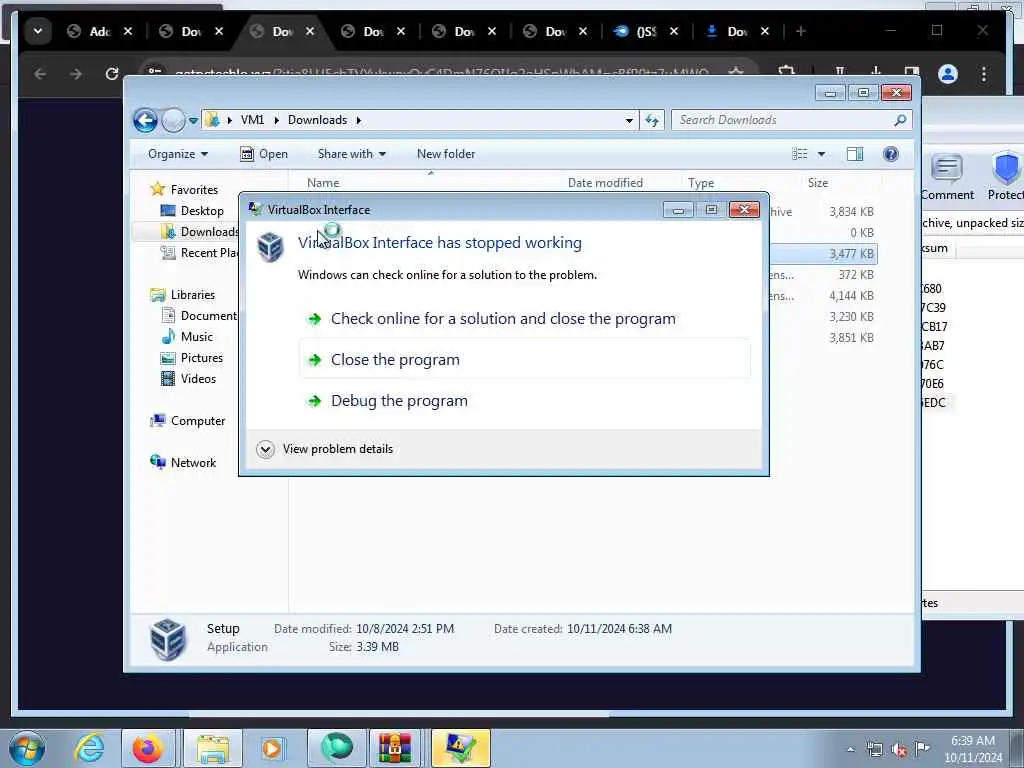Sort files by Size column

tap(818, 183)
